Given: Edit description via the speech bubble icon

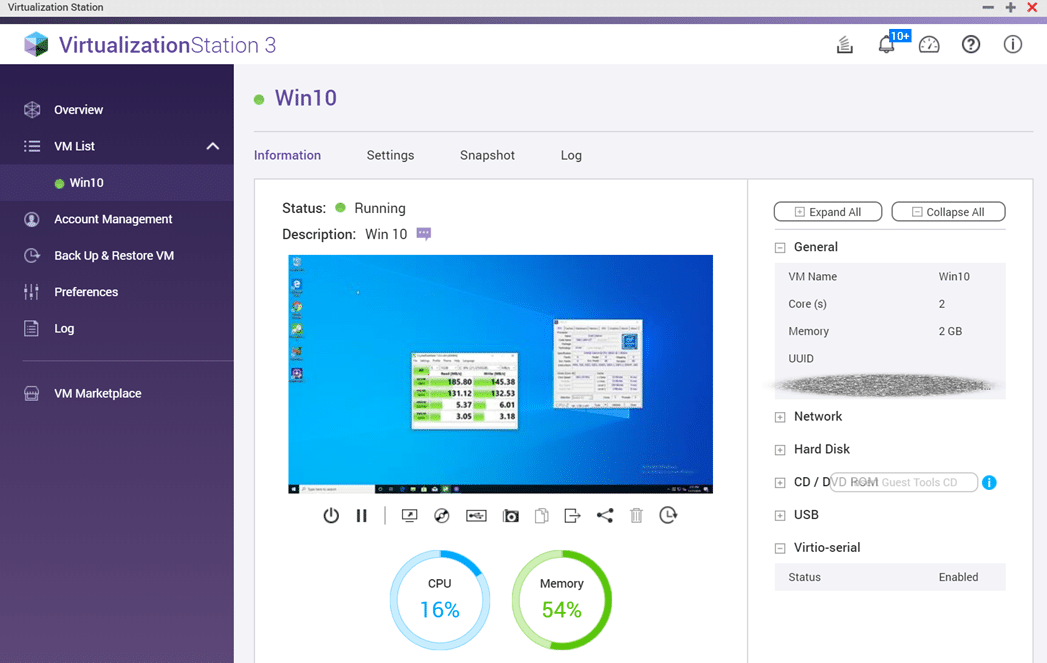Looking at the screenshot, I should pos(423,234).
